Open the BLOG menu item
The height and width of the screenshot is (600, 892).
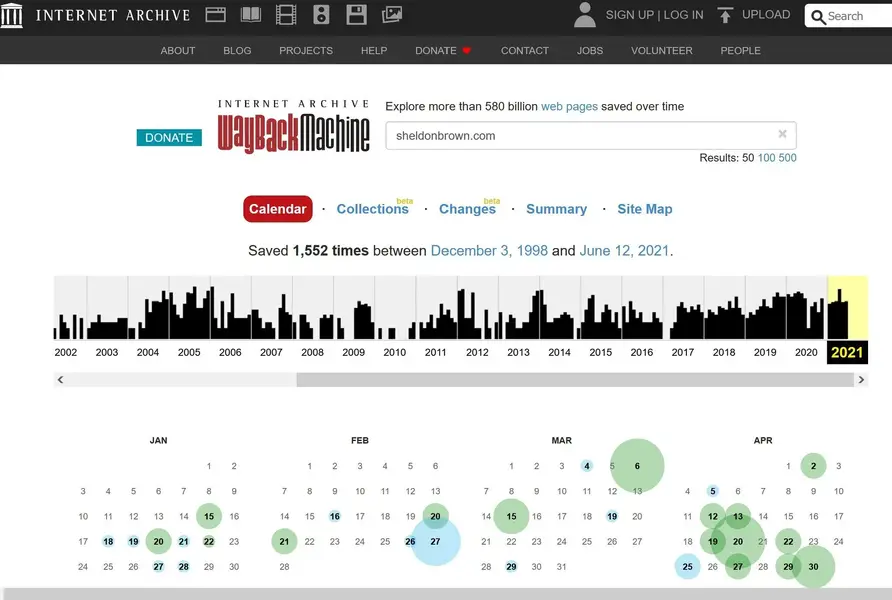coord(237,51)
